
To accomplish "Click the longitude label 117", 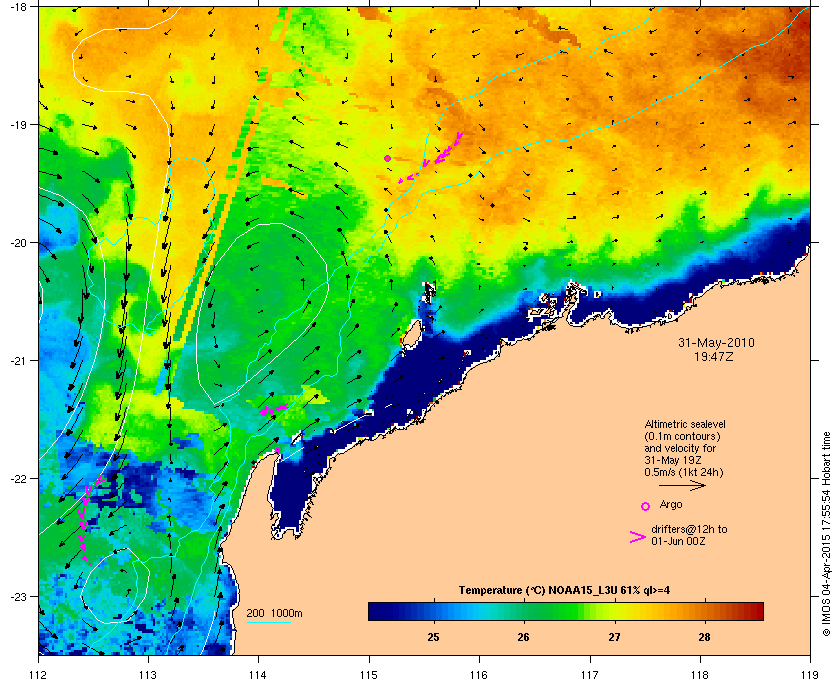I will 590,675.
